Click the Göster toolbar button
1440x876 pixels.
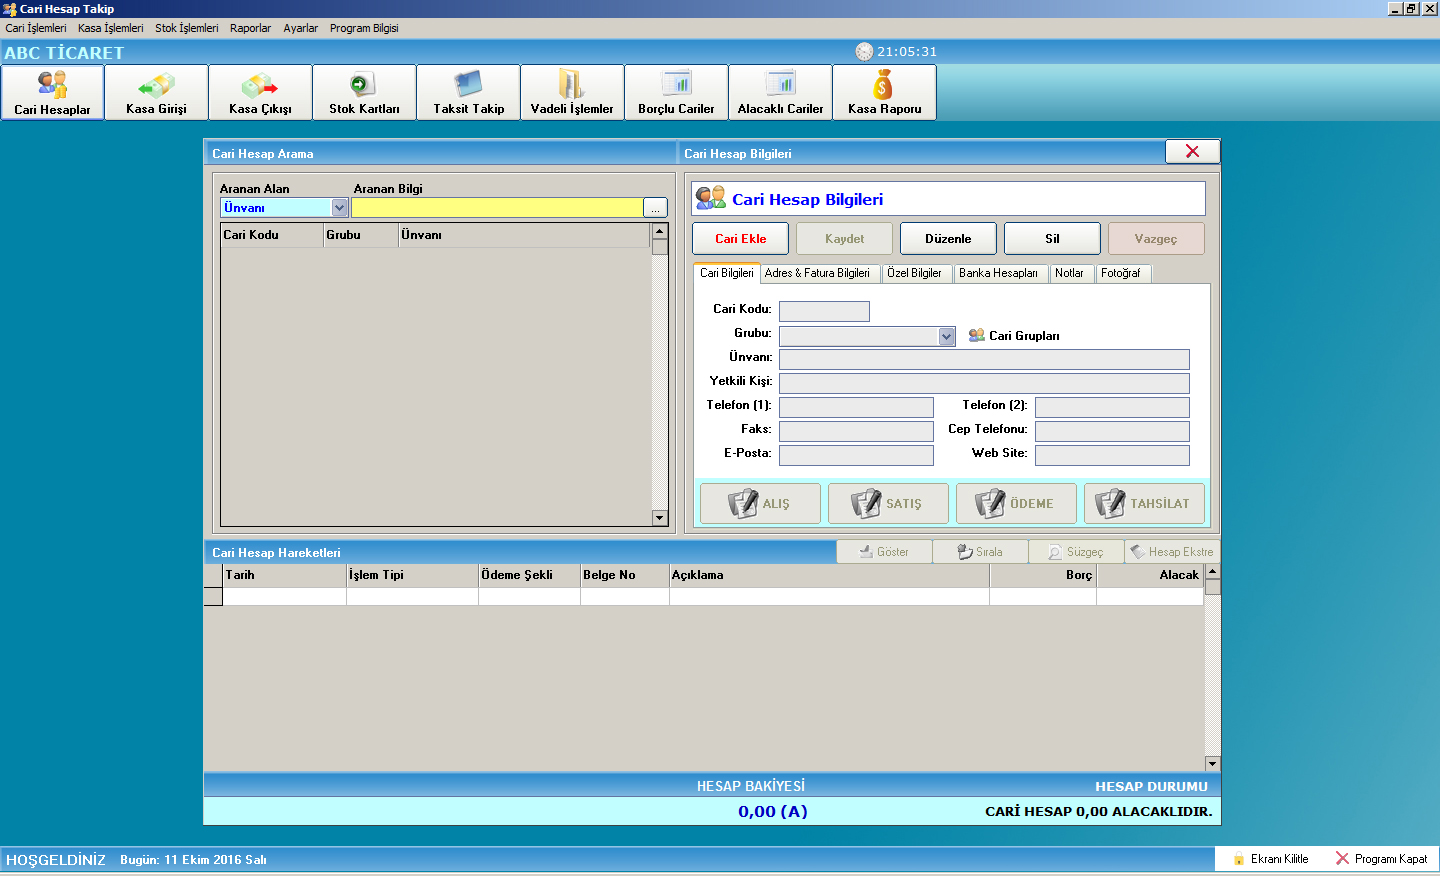coord(884,552)
